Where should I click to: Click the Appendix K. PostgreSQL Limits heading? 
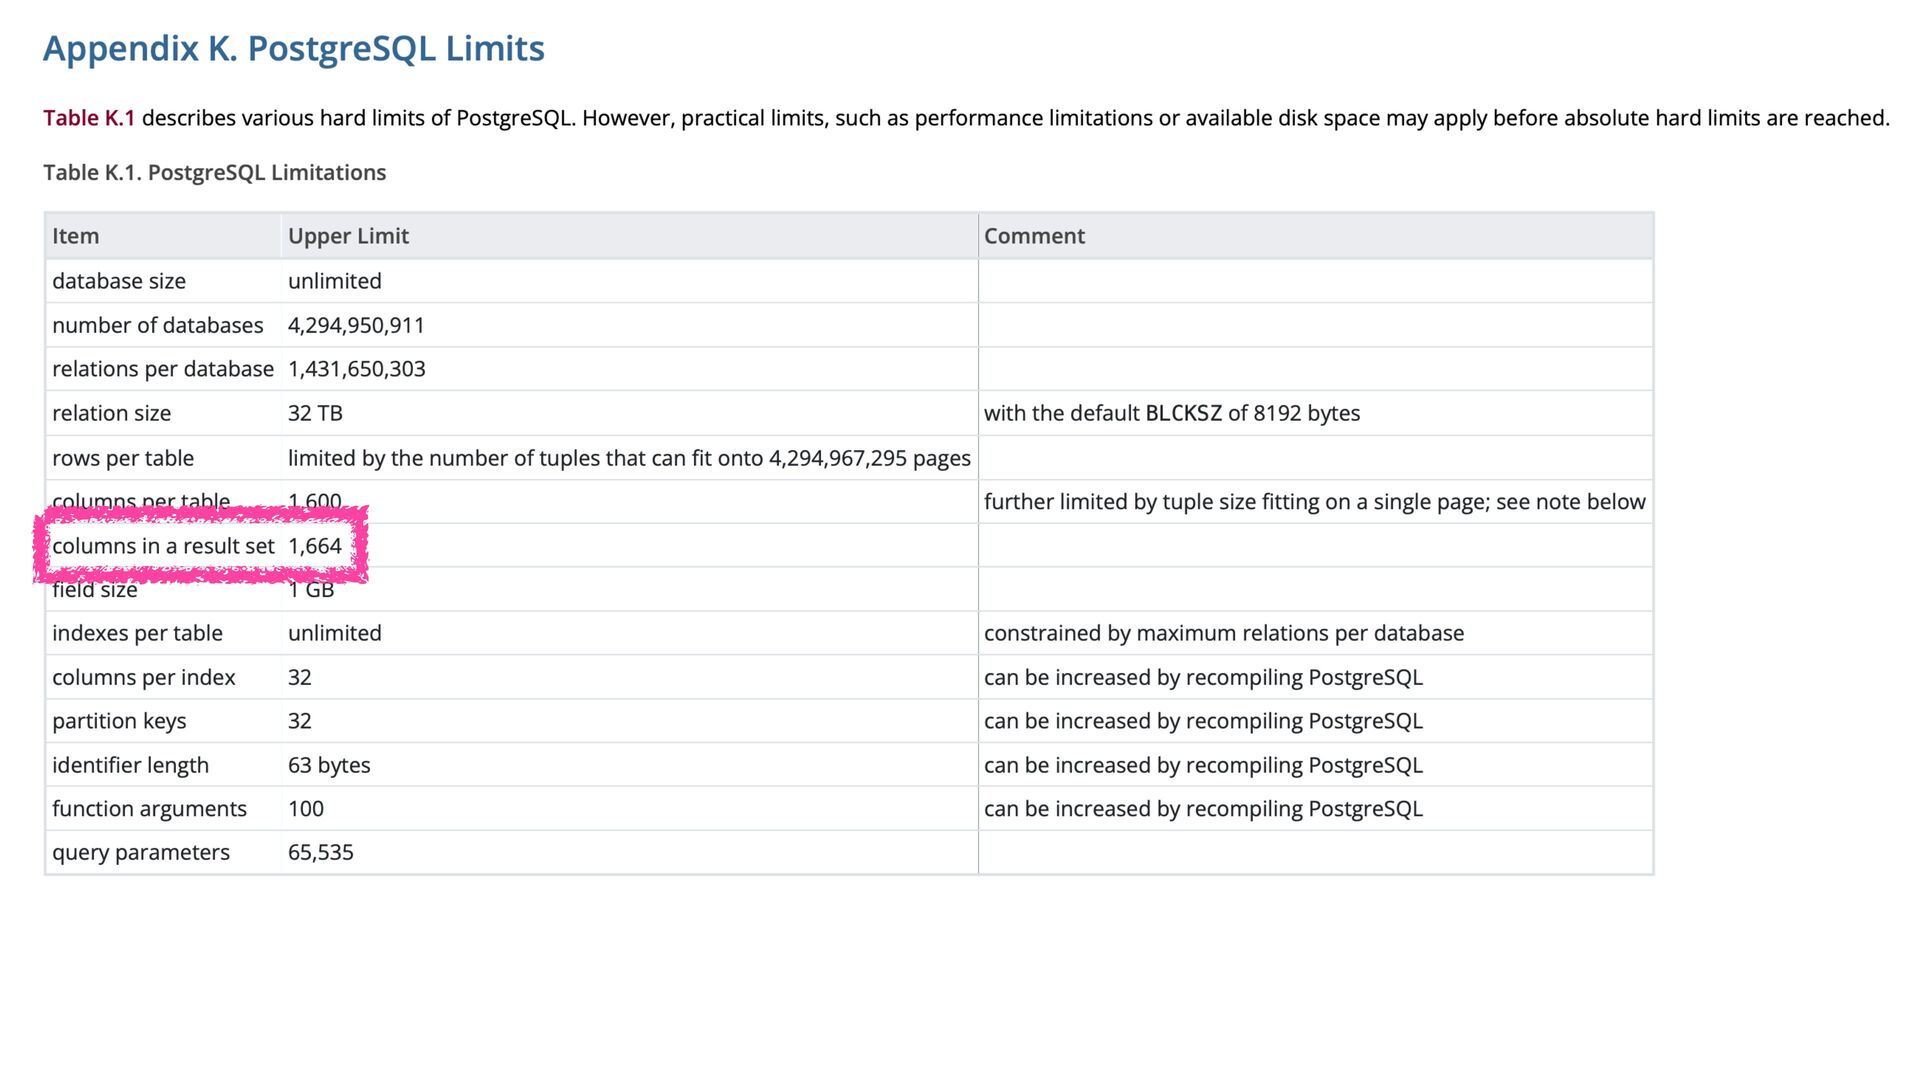pyautogui.click(x=293, y=48)
